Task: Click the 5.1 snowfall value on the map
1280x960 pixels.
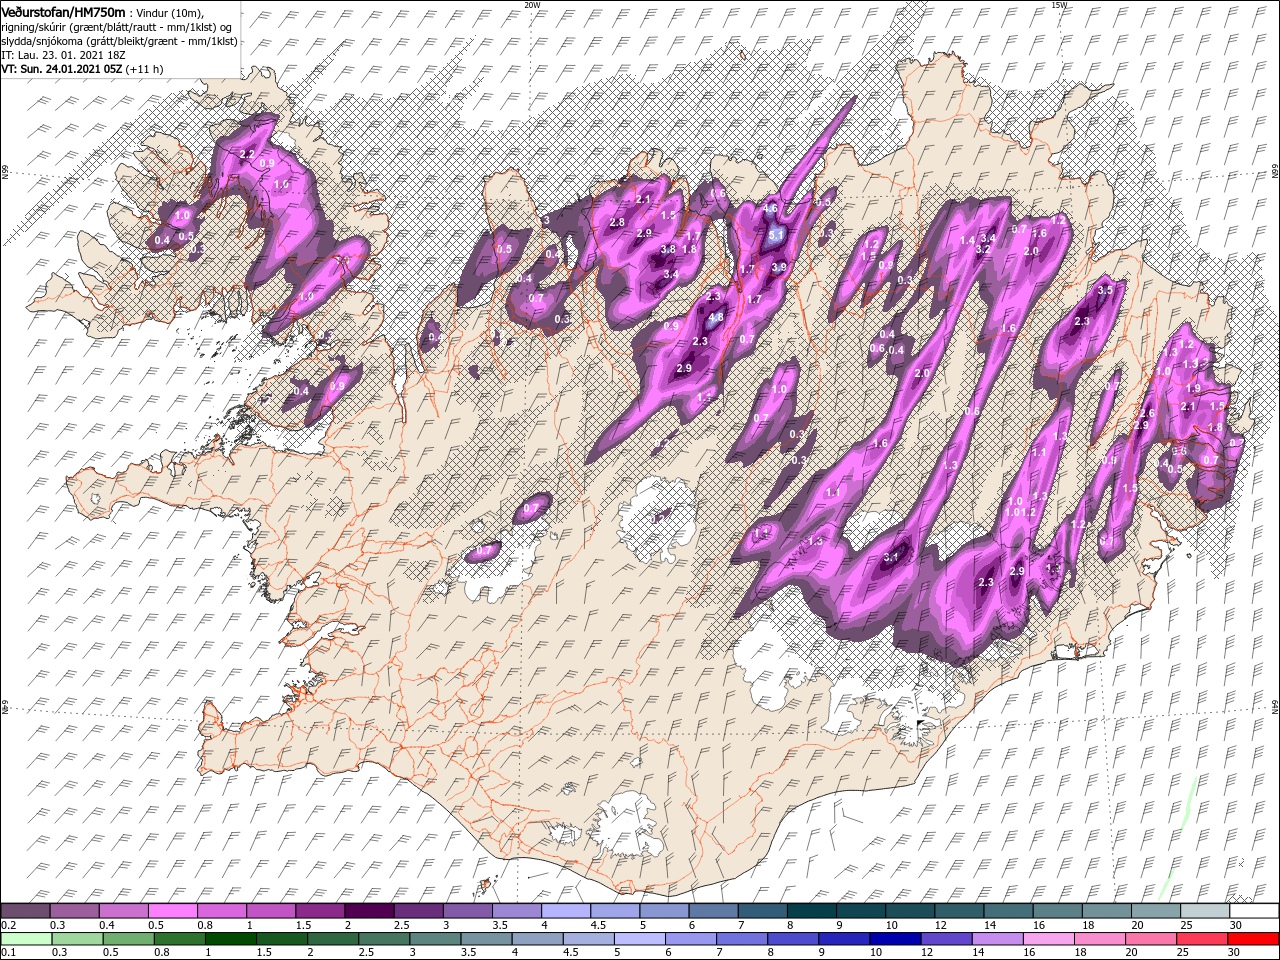Action: click(x=777, y=235)
